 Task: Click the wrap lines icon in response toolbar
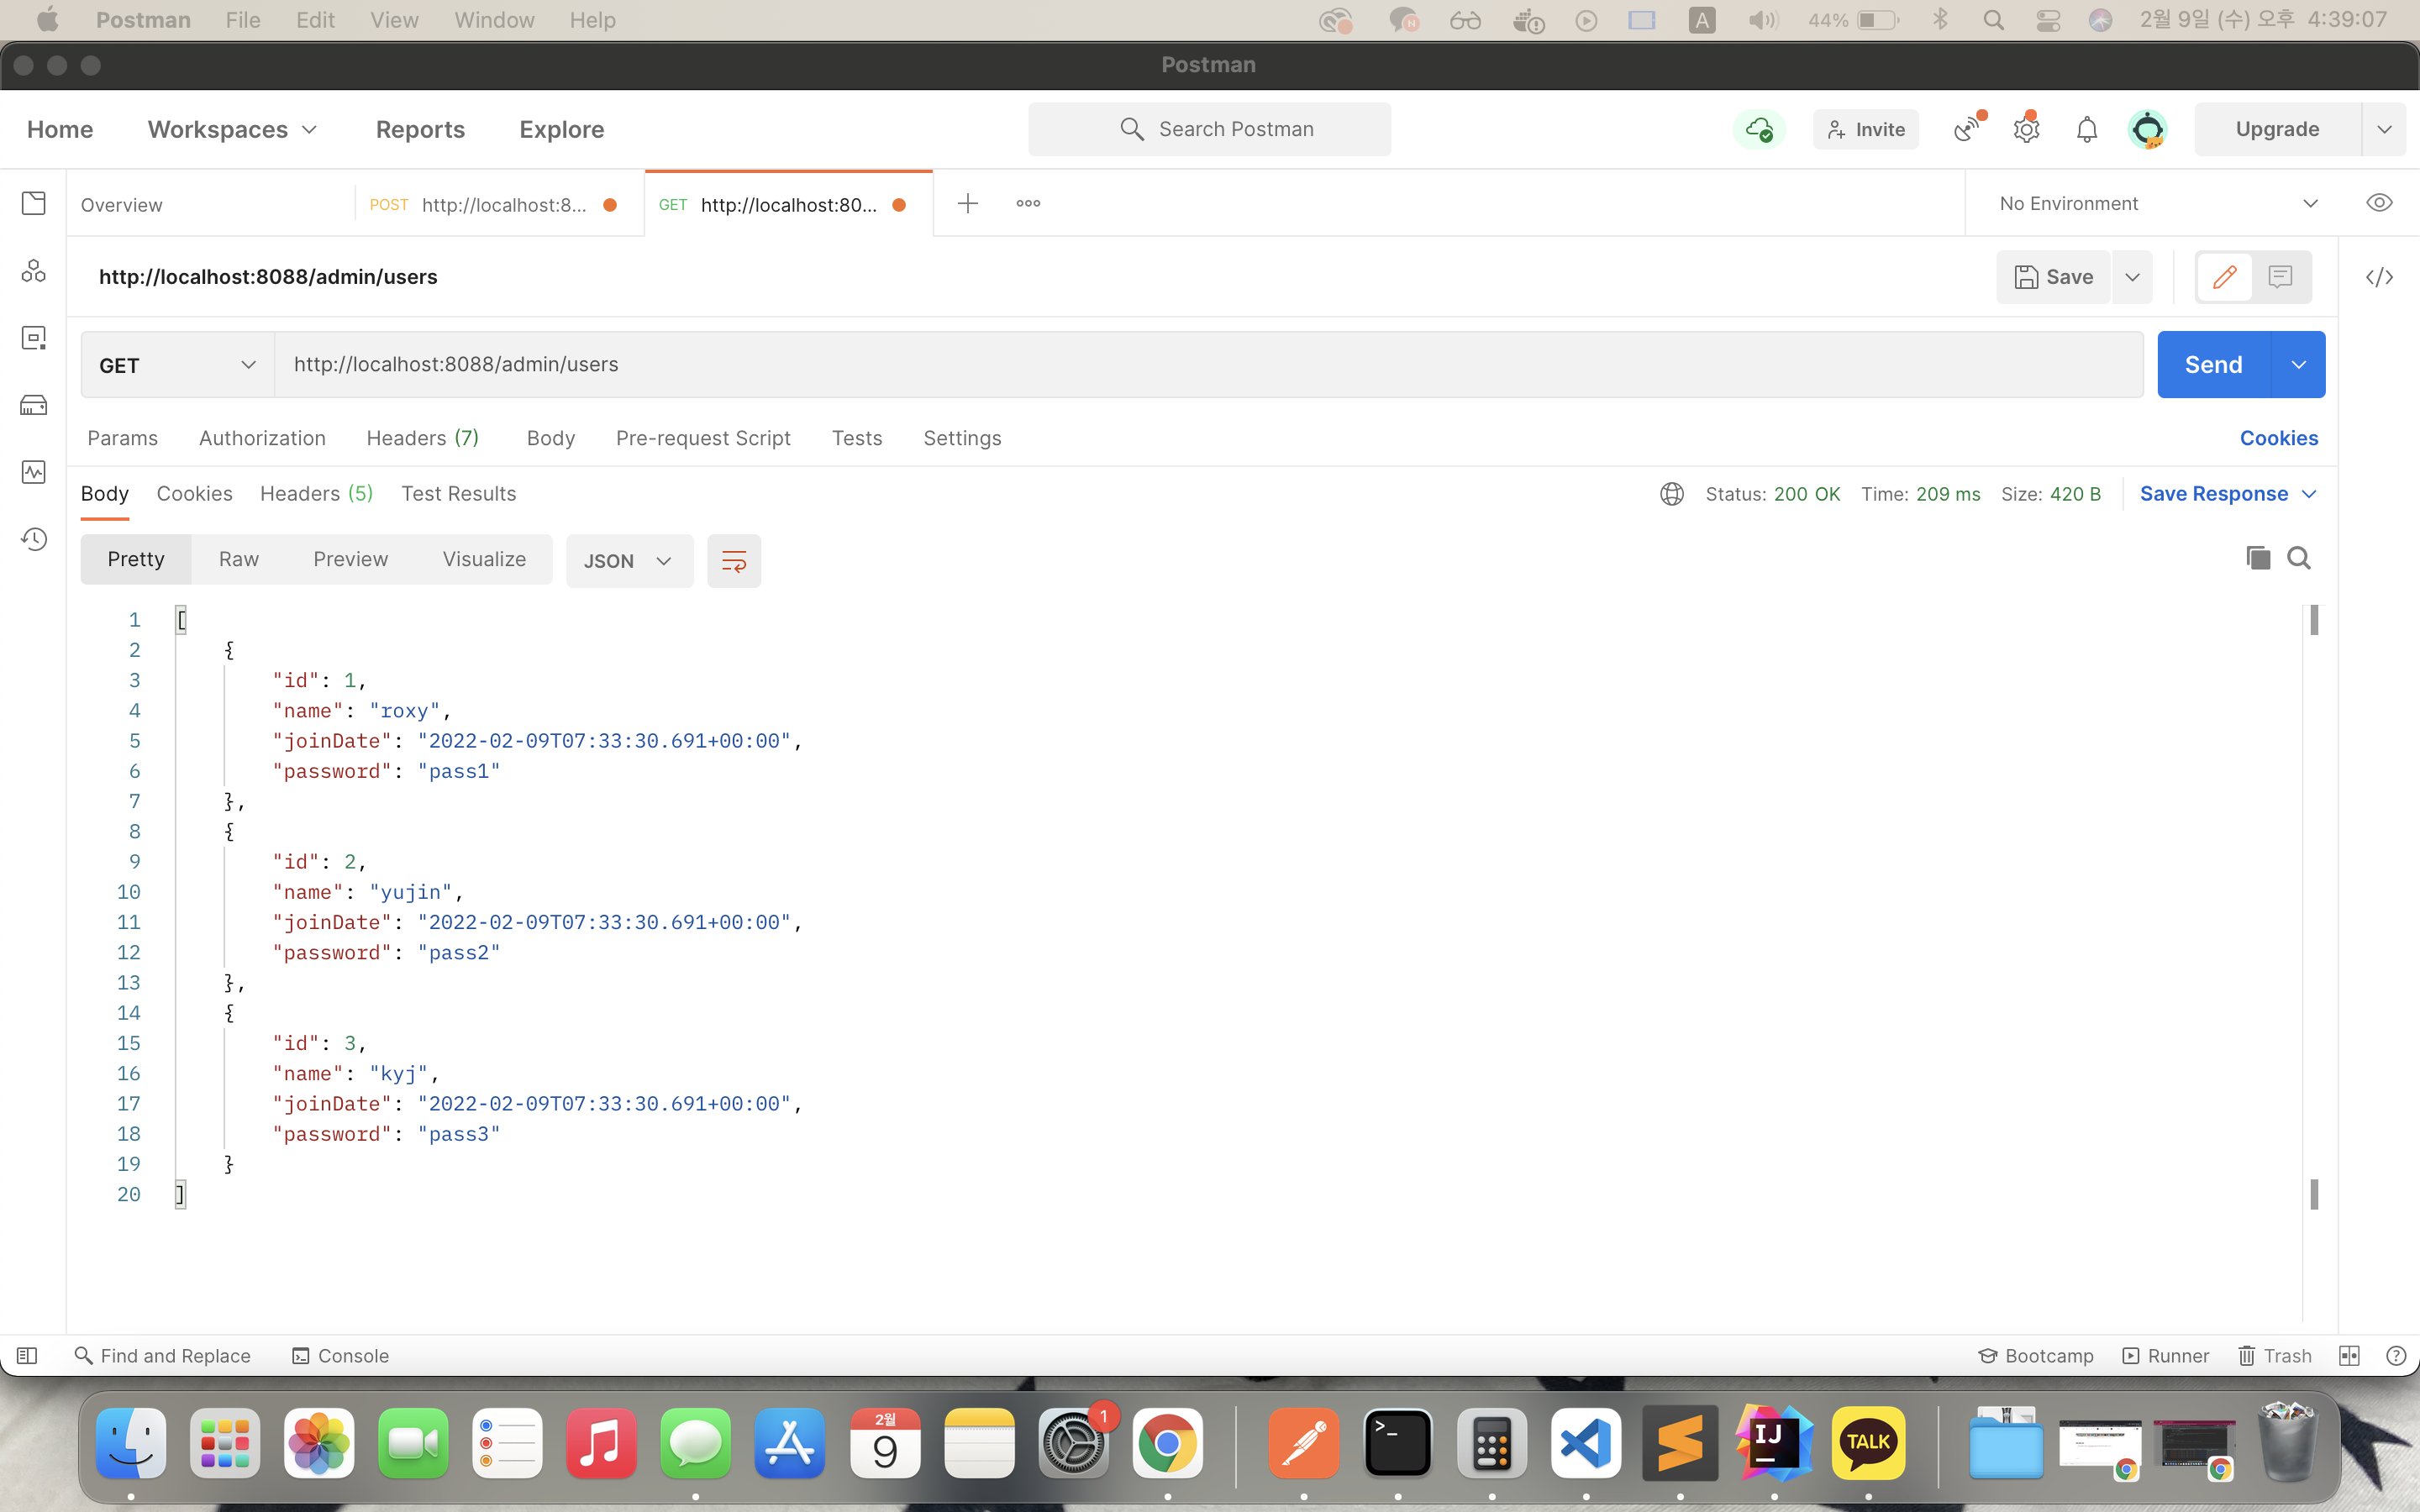[734, 561]
